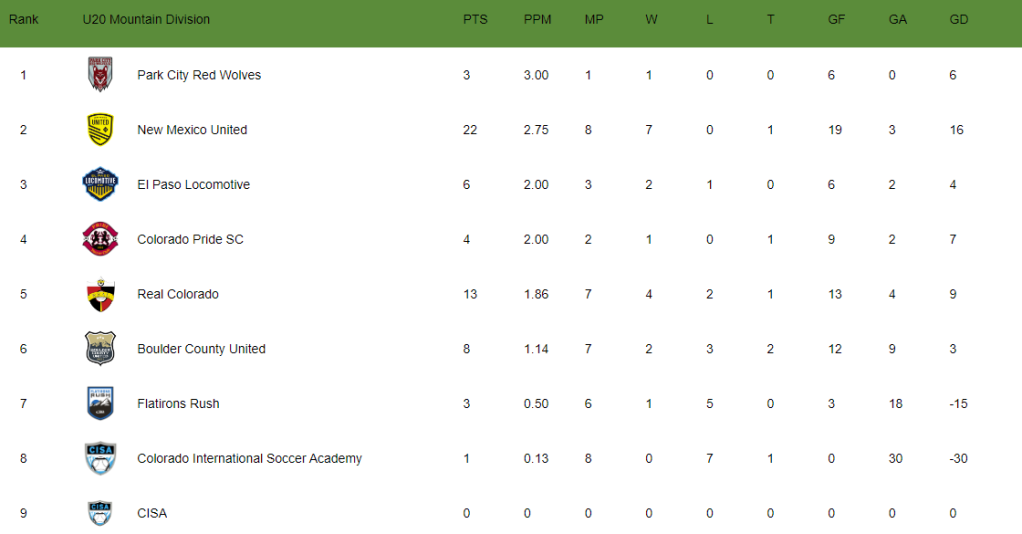The height and width of the screenshot is (534, 1022).
Task: Click the Colorado International Soccer Academy logo
Action: click(100, 458)
